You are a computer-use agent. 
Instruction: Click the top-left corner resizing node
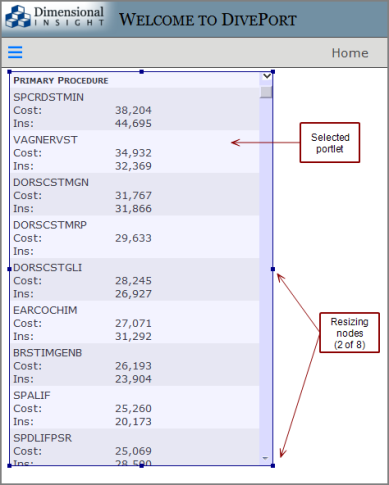[x=10, y=72]
